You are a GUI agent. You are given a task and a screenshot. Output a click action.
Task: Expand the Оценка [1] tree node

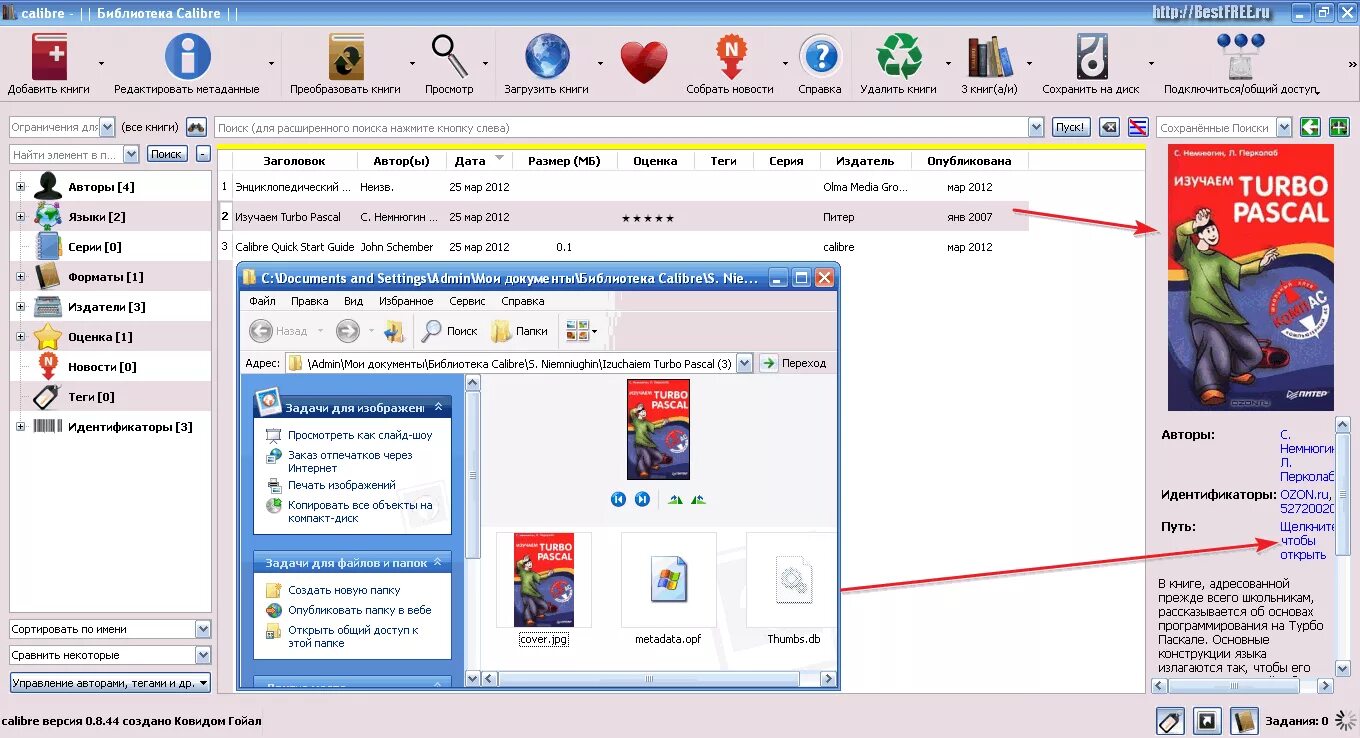point(20,337)
